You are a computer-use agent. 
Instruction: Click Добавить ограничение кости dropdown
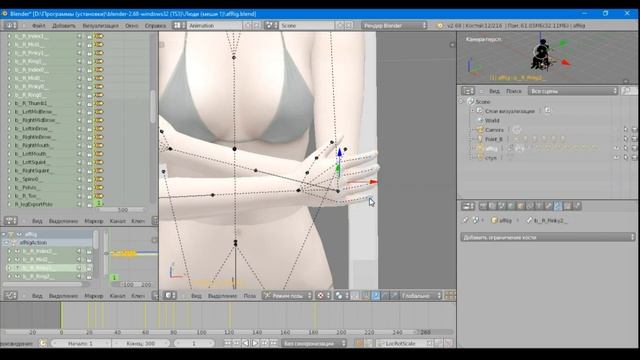click(548, 237)
